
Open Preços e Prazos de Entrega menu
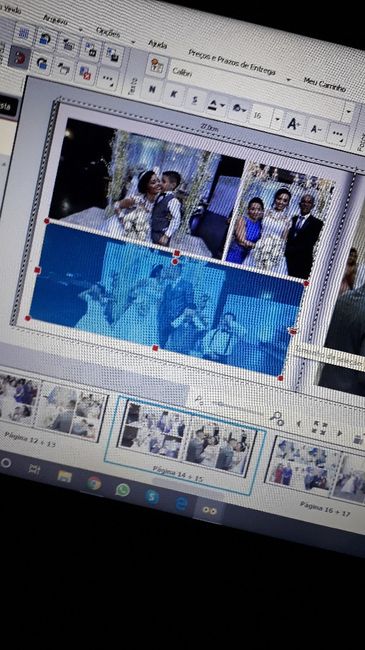(232, 62)
